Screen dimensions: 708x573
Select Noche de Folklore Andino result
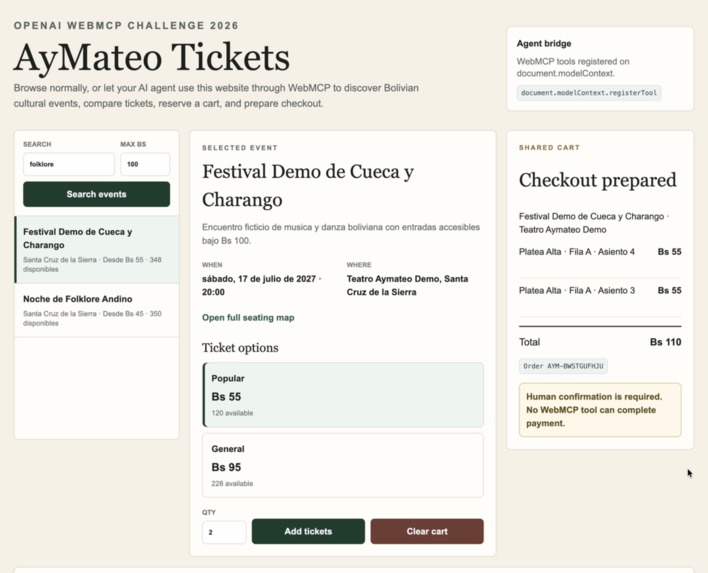[x=97, y=311]
